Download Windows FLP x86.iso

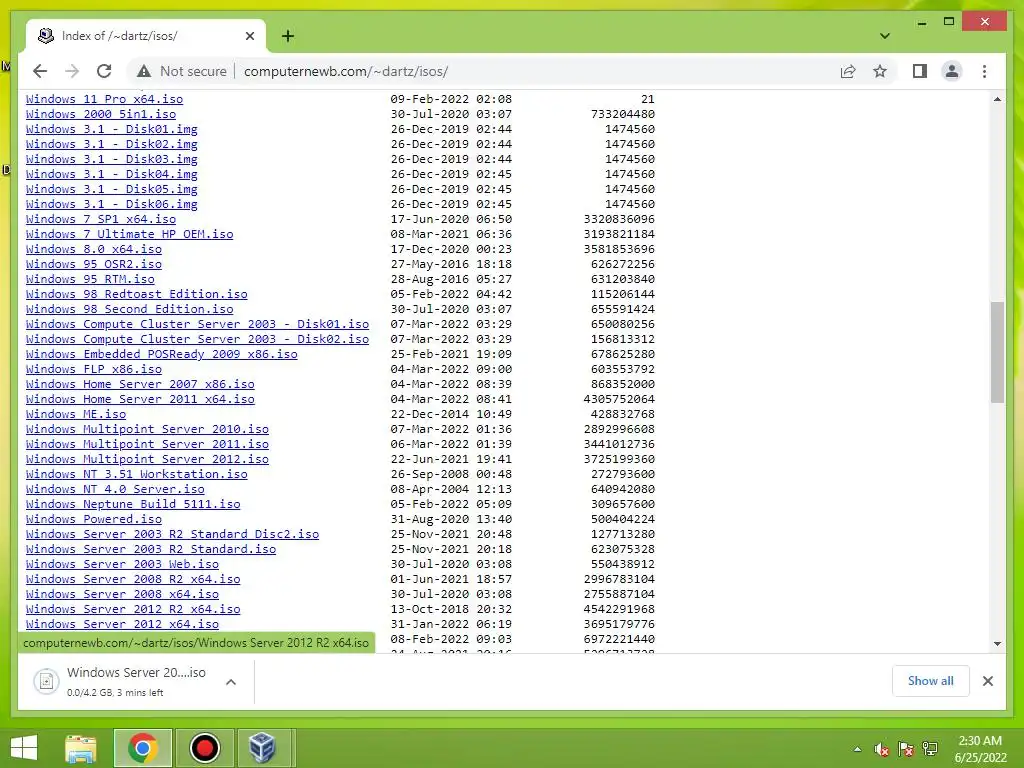[x=93, y=370]
